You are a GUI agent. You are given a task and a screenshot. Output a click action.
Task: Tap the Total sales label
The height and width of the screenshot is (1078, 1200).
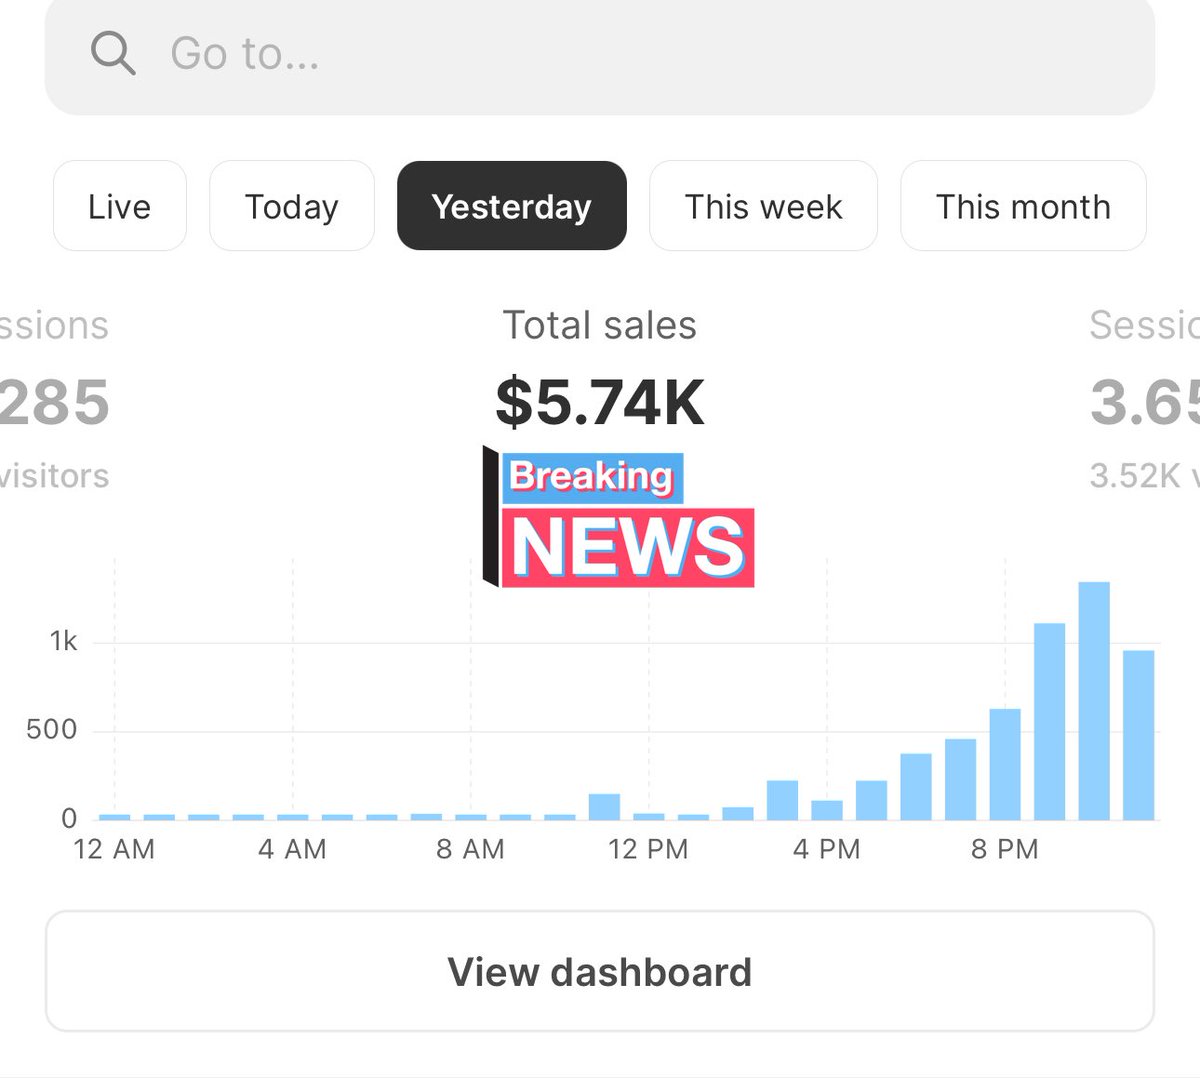[x=600, y=325]
